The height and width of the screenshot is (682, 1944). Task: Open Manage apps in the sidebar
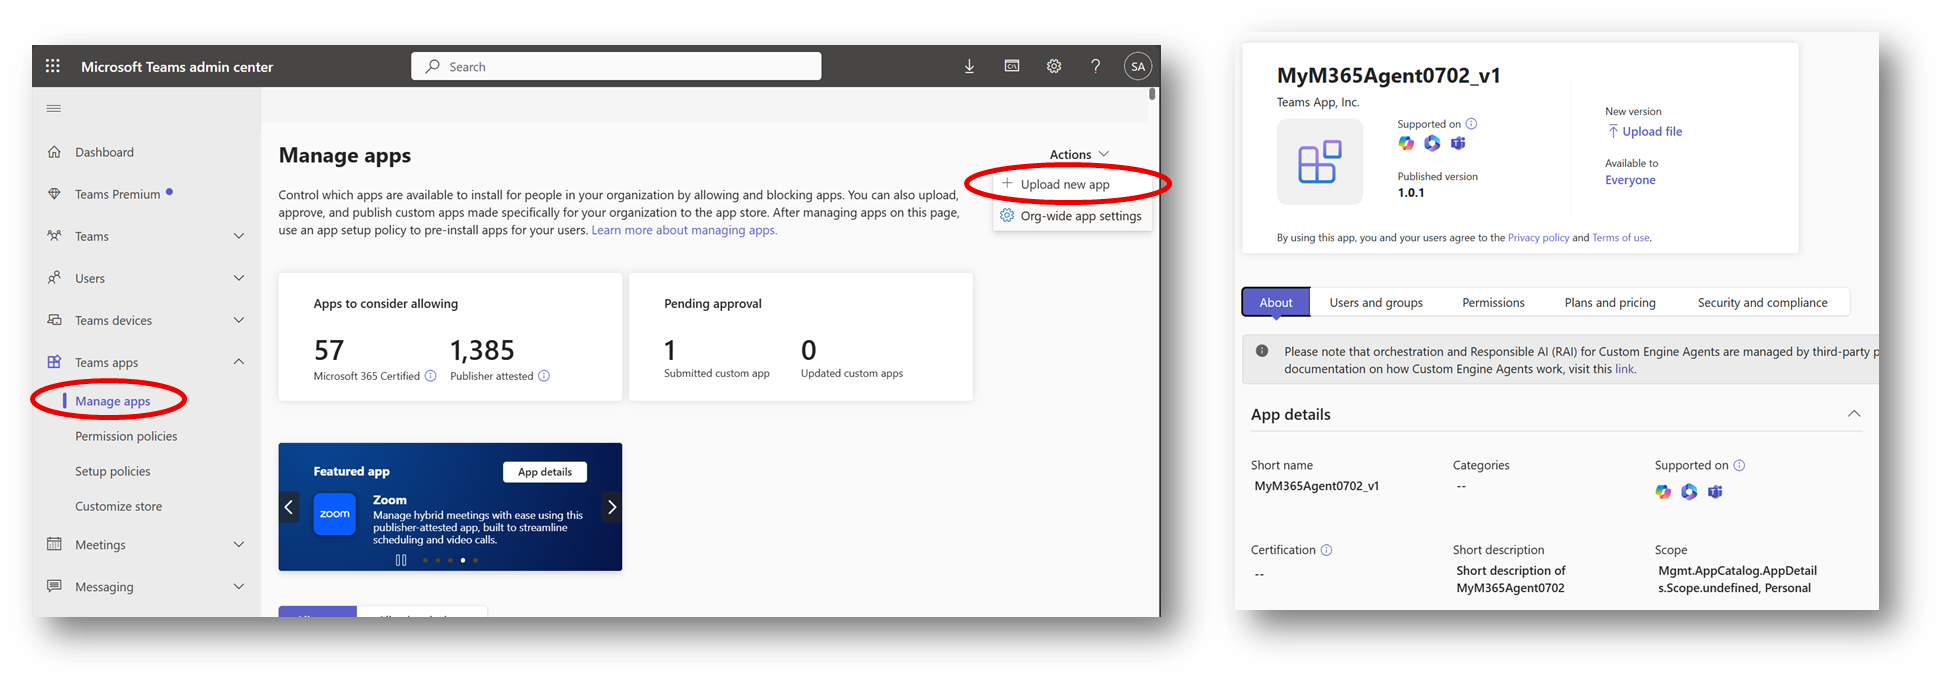click(x=113, y=401)
